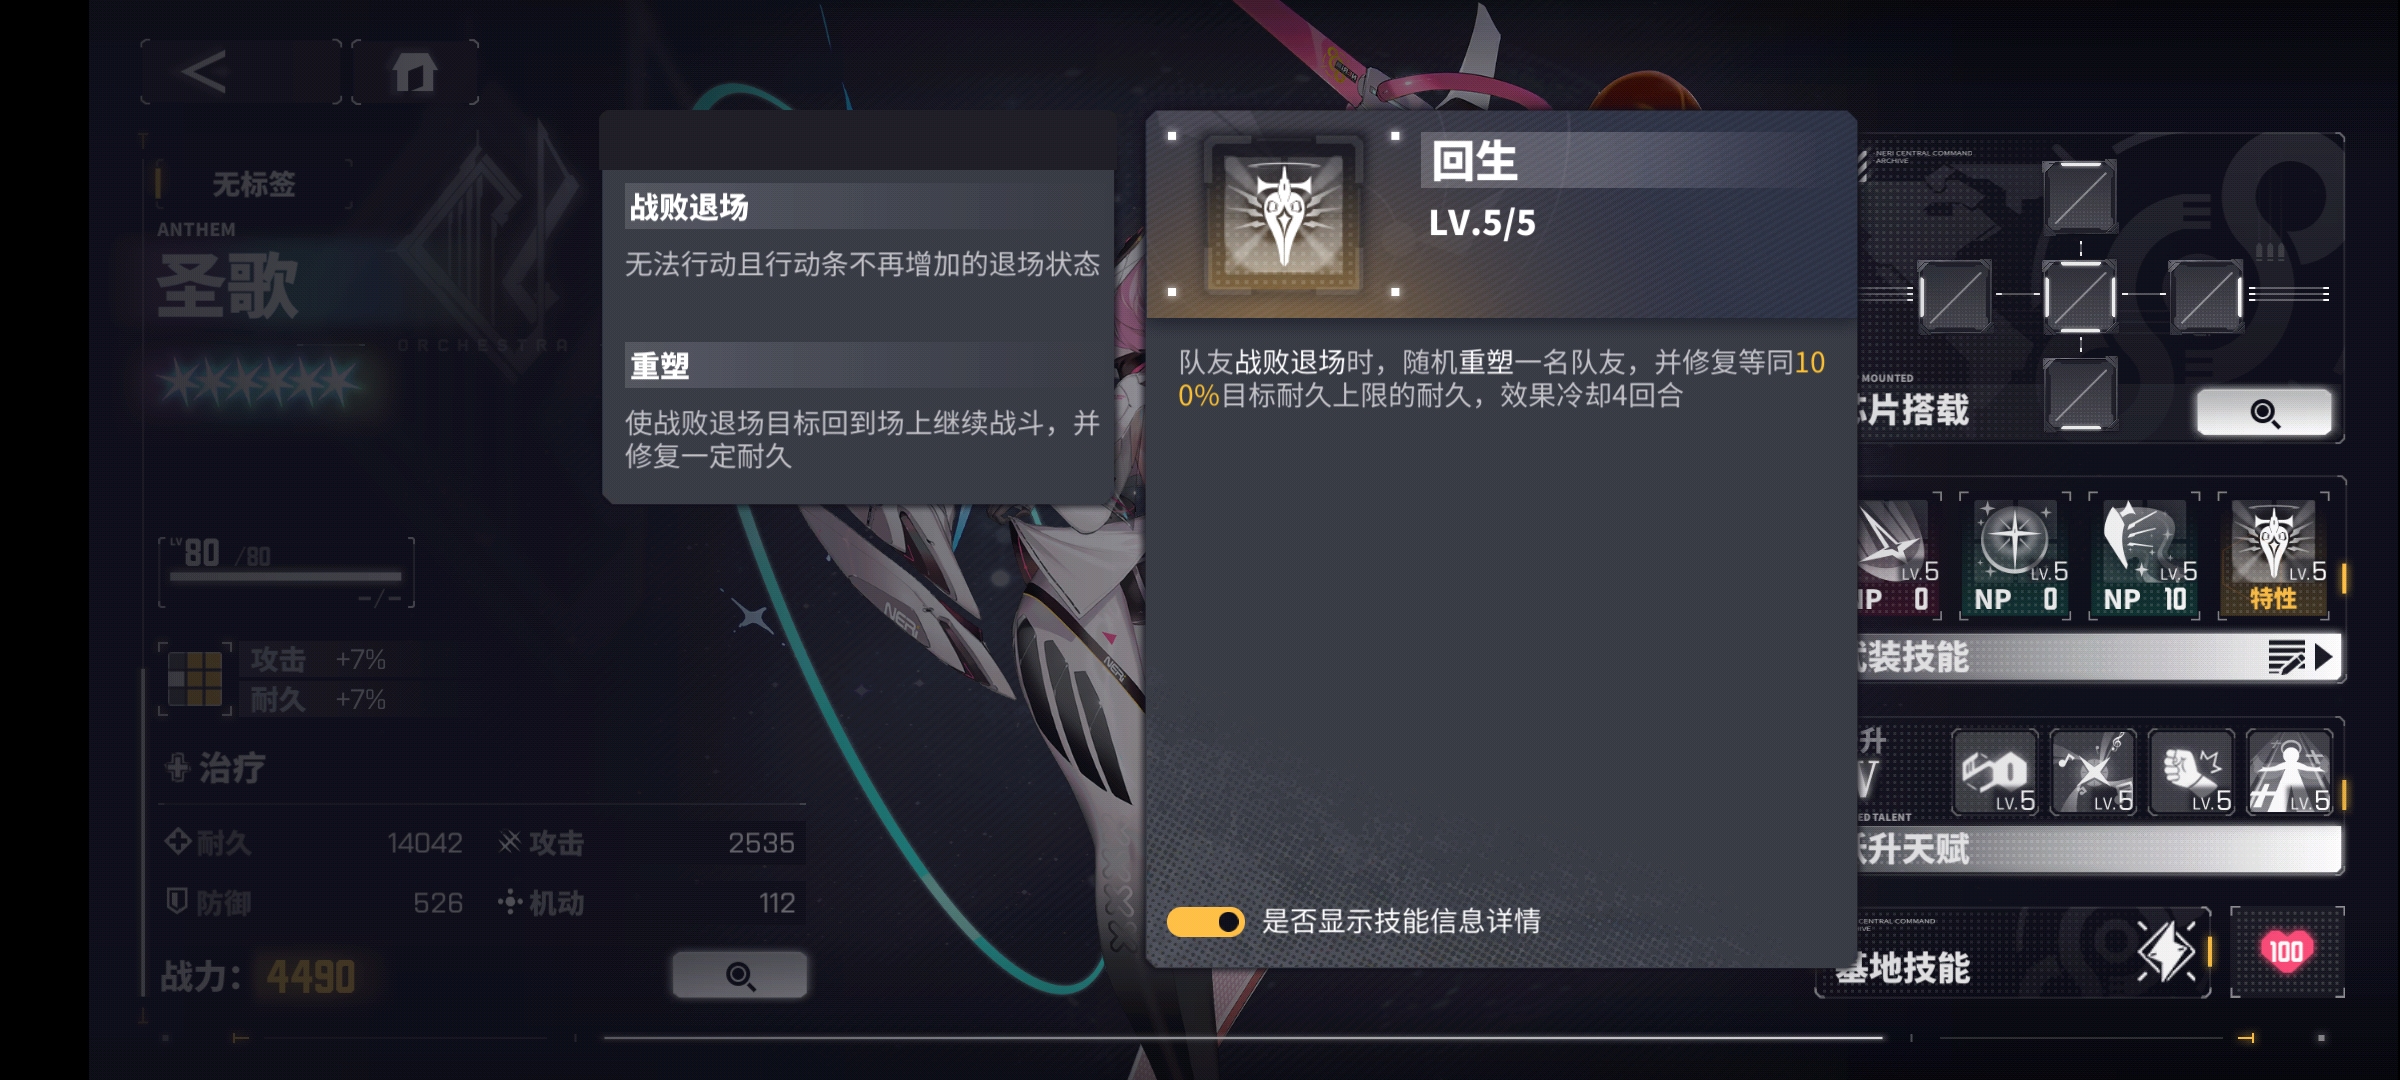Select the NP 10 skill icon
Image resolution: width=2400 pixels, height=1080 pixels.
click(x=2145, y=556)
